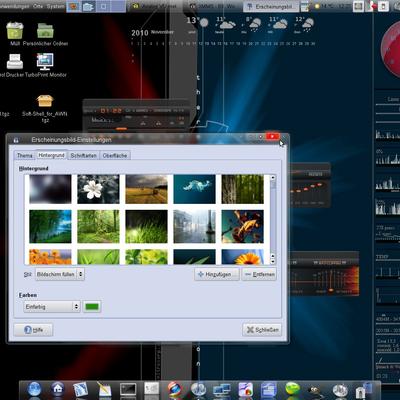Open the grey globe icon near dock end
400x400 pixels.
pyautogui.click(x=339, y=390)
